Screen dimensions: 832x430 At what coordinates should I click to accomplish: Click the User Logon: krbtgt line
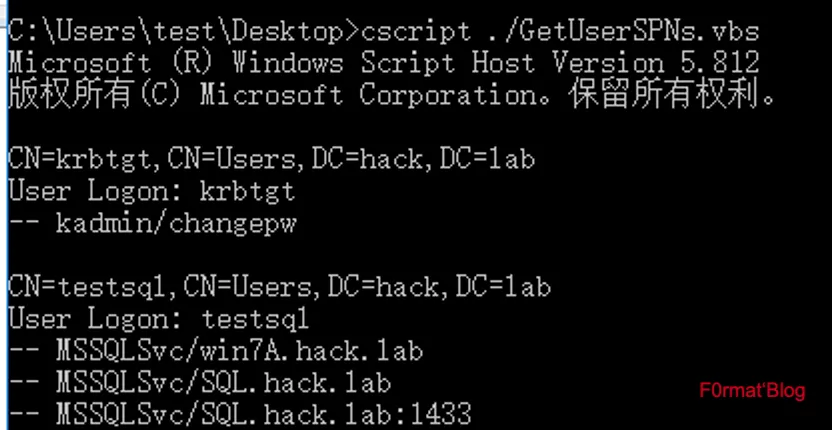click(x=151, y=191)
